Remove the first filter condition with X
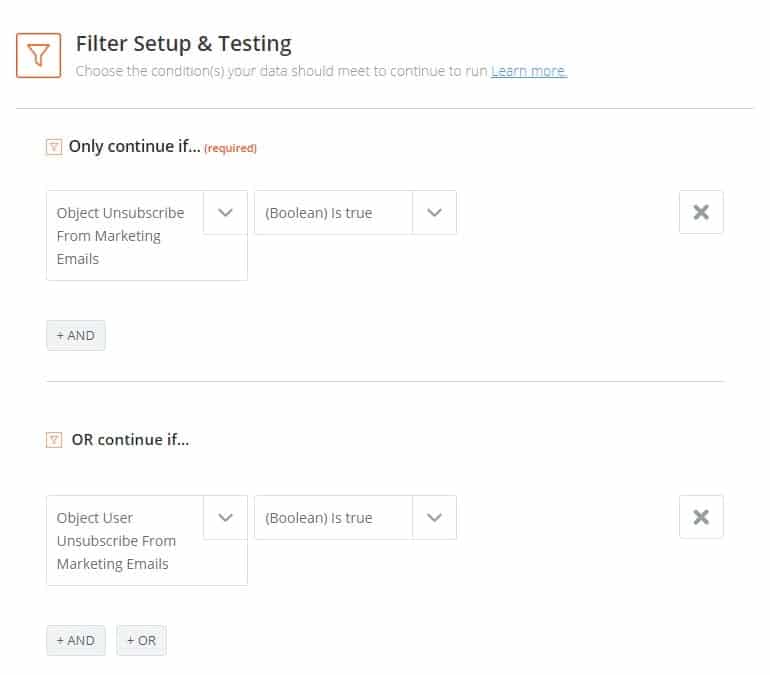The height and width of the screenshot is (675, 770). coord(701,212)
